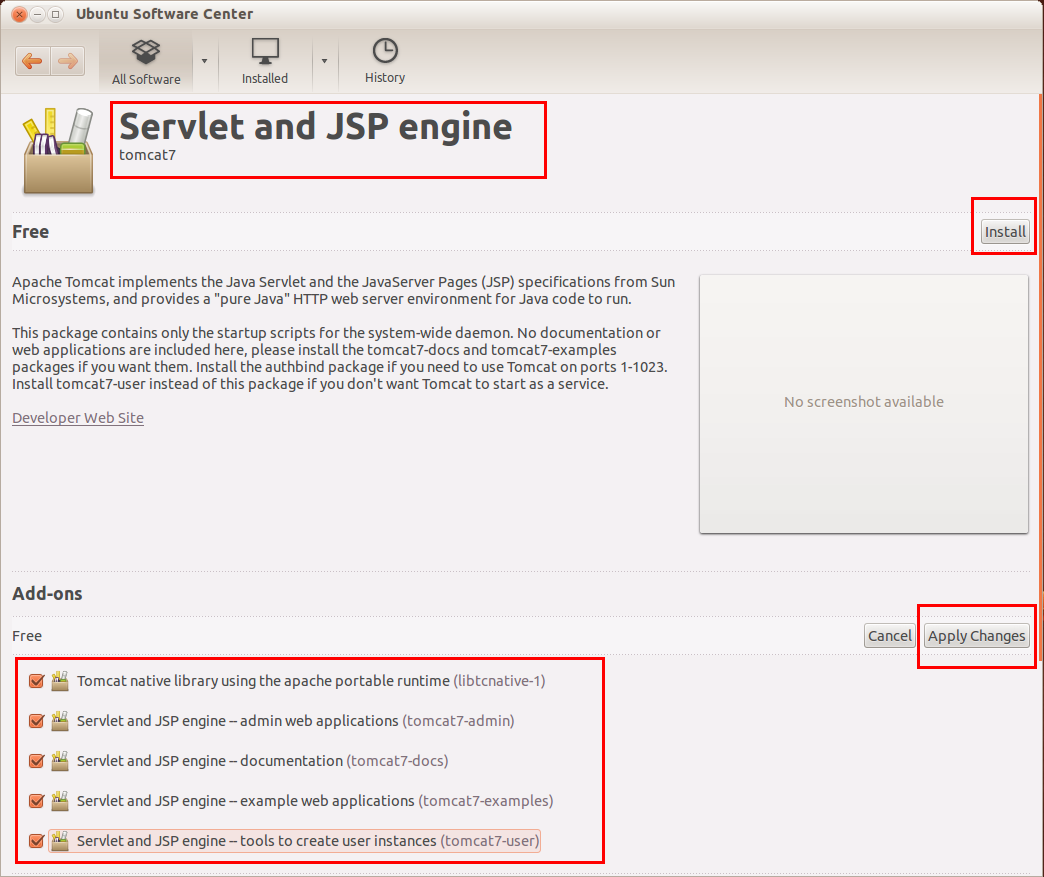The image size is (1044, 877).
Task: Click the 'tomcat7' package name under title
Action: click(x=147, y=155)
